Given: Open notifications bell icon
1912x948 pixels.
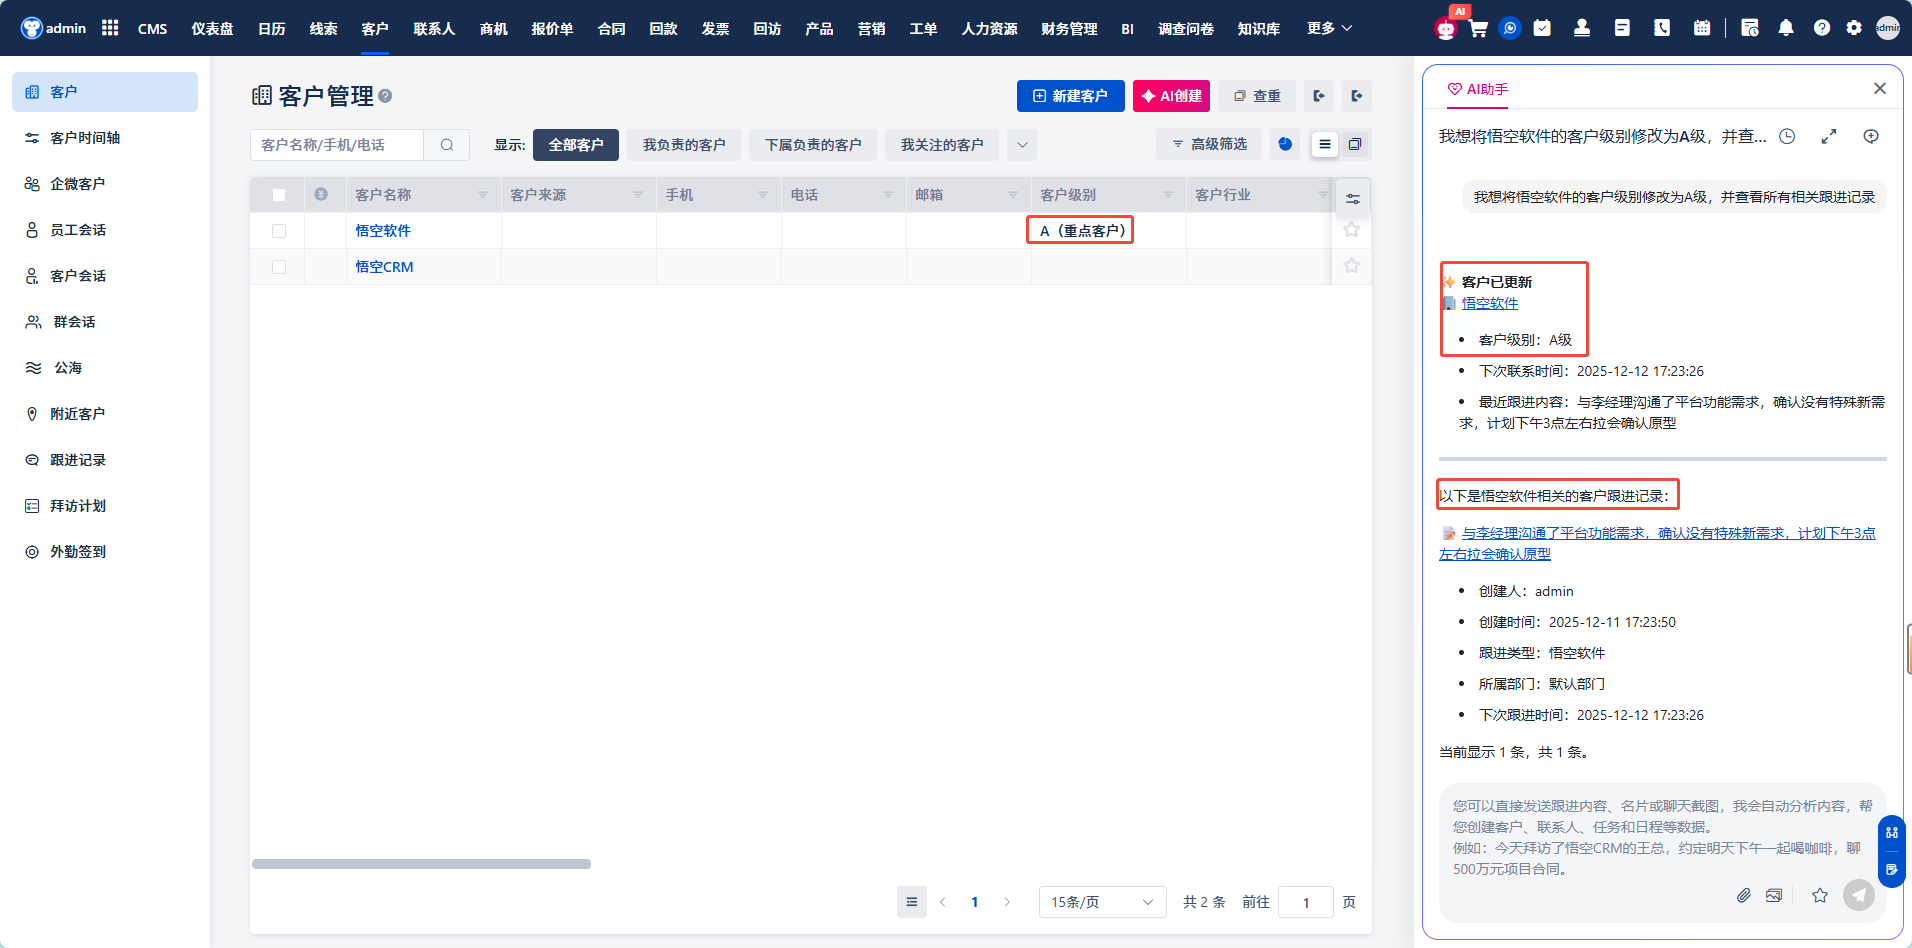Looking at the screenshot, I should [1786, 28].
